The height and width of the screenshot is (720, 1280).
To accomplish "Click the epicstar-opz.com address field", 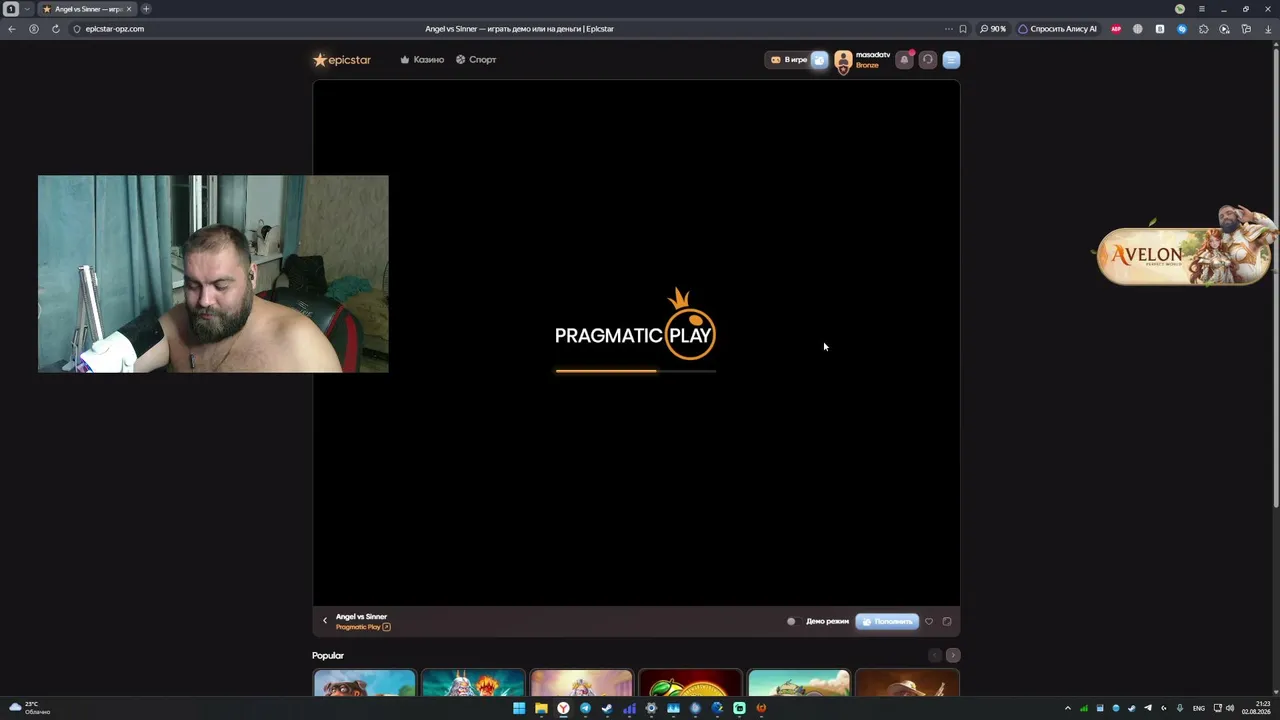I will [x=115, y=29].
